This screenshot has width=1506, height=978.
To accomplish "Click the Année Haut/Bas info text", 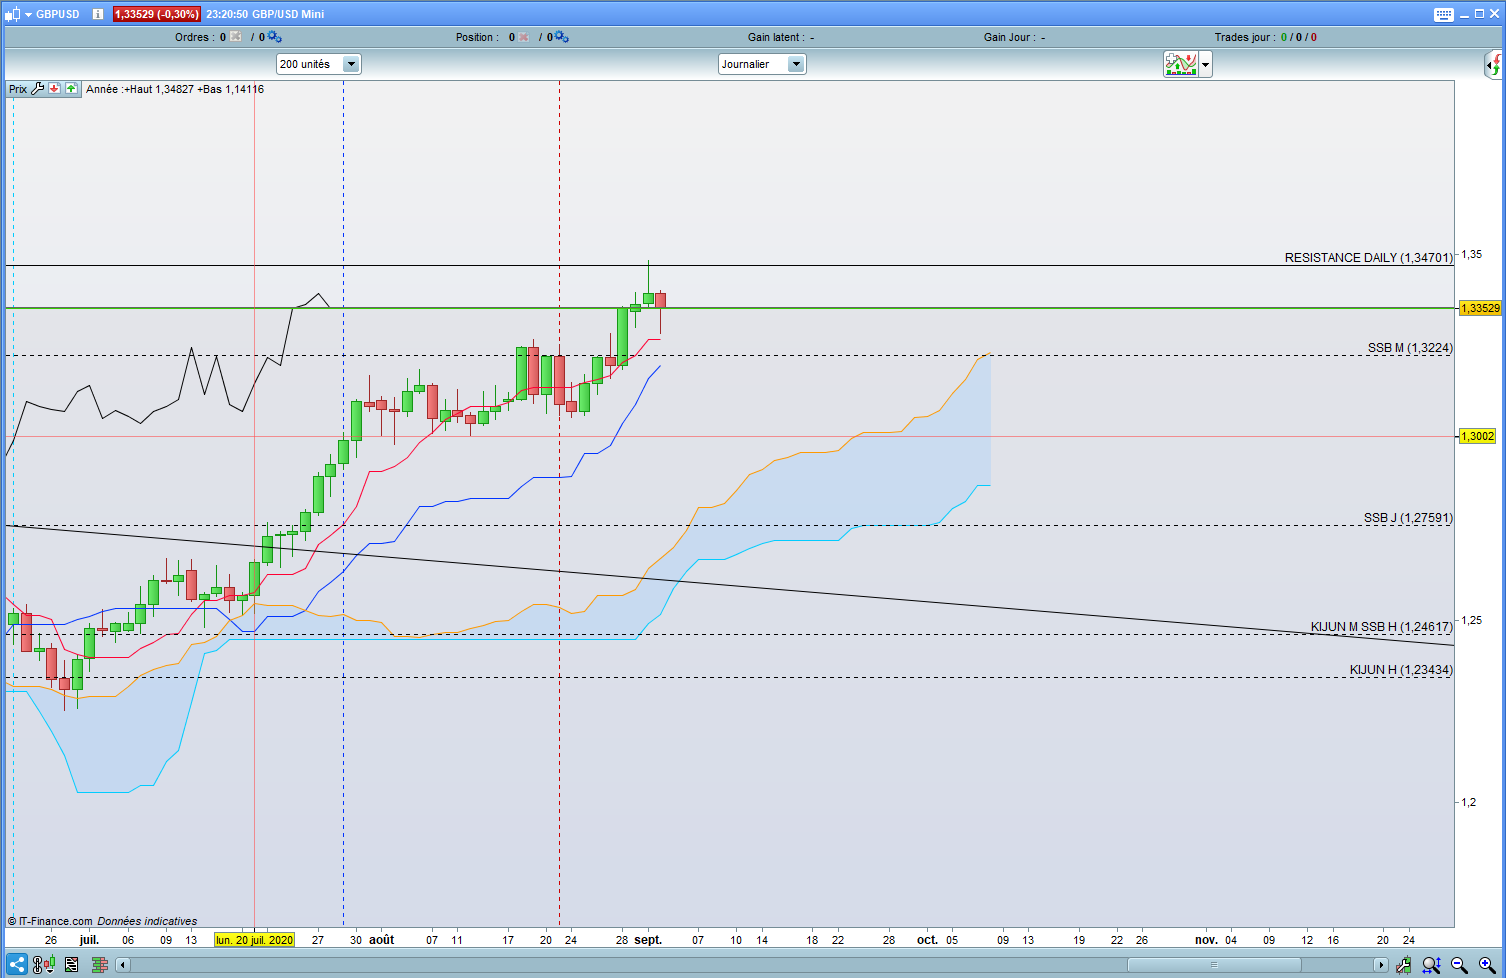I will tap(175, 89).
